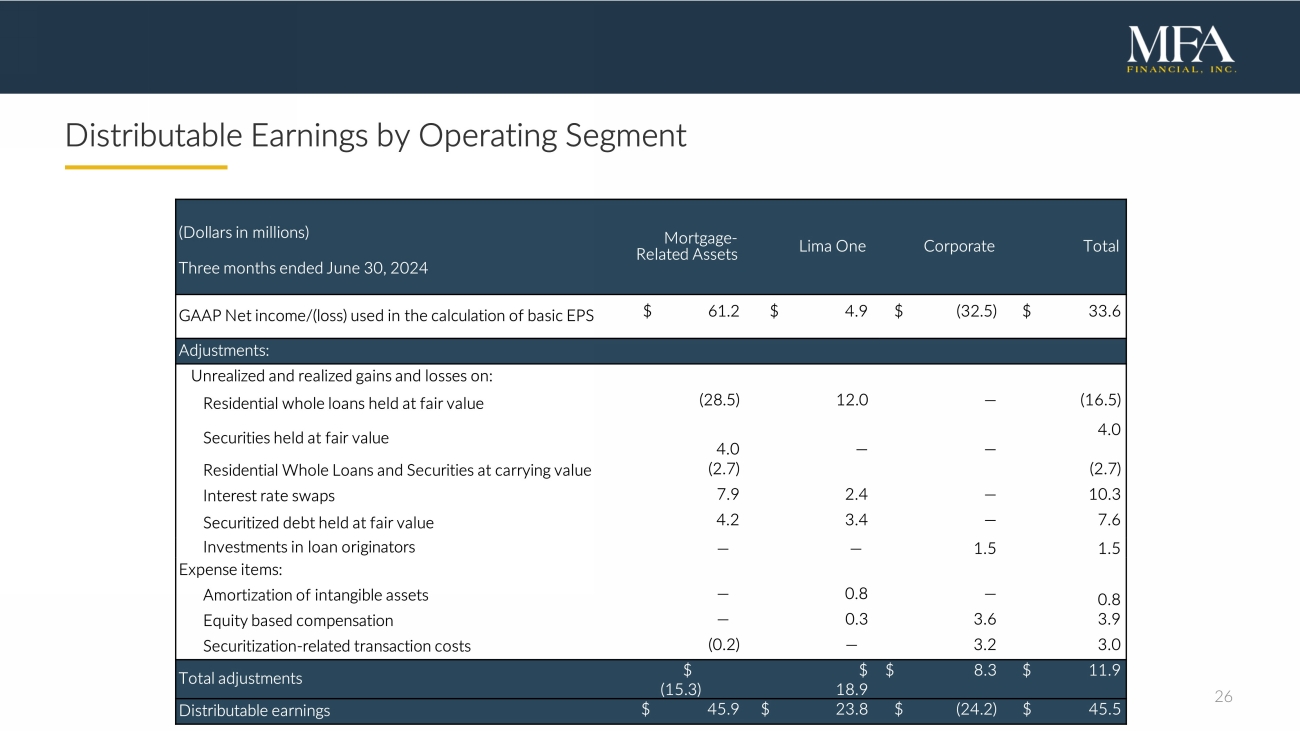Select the Total adjustments row label

point(240,678)
